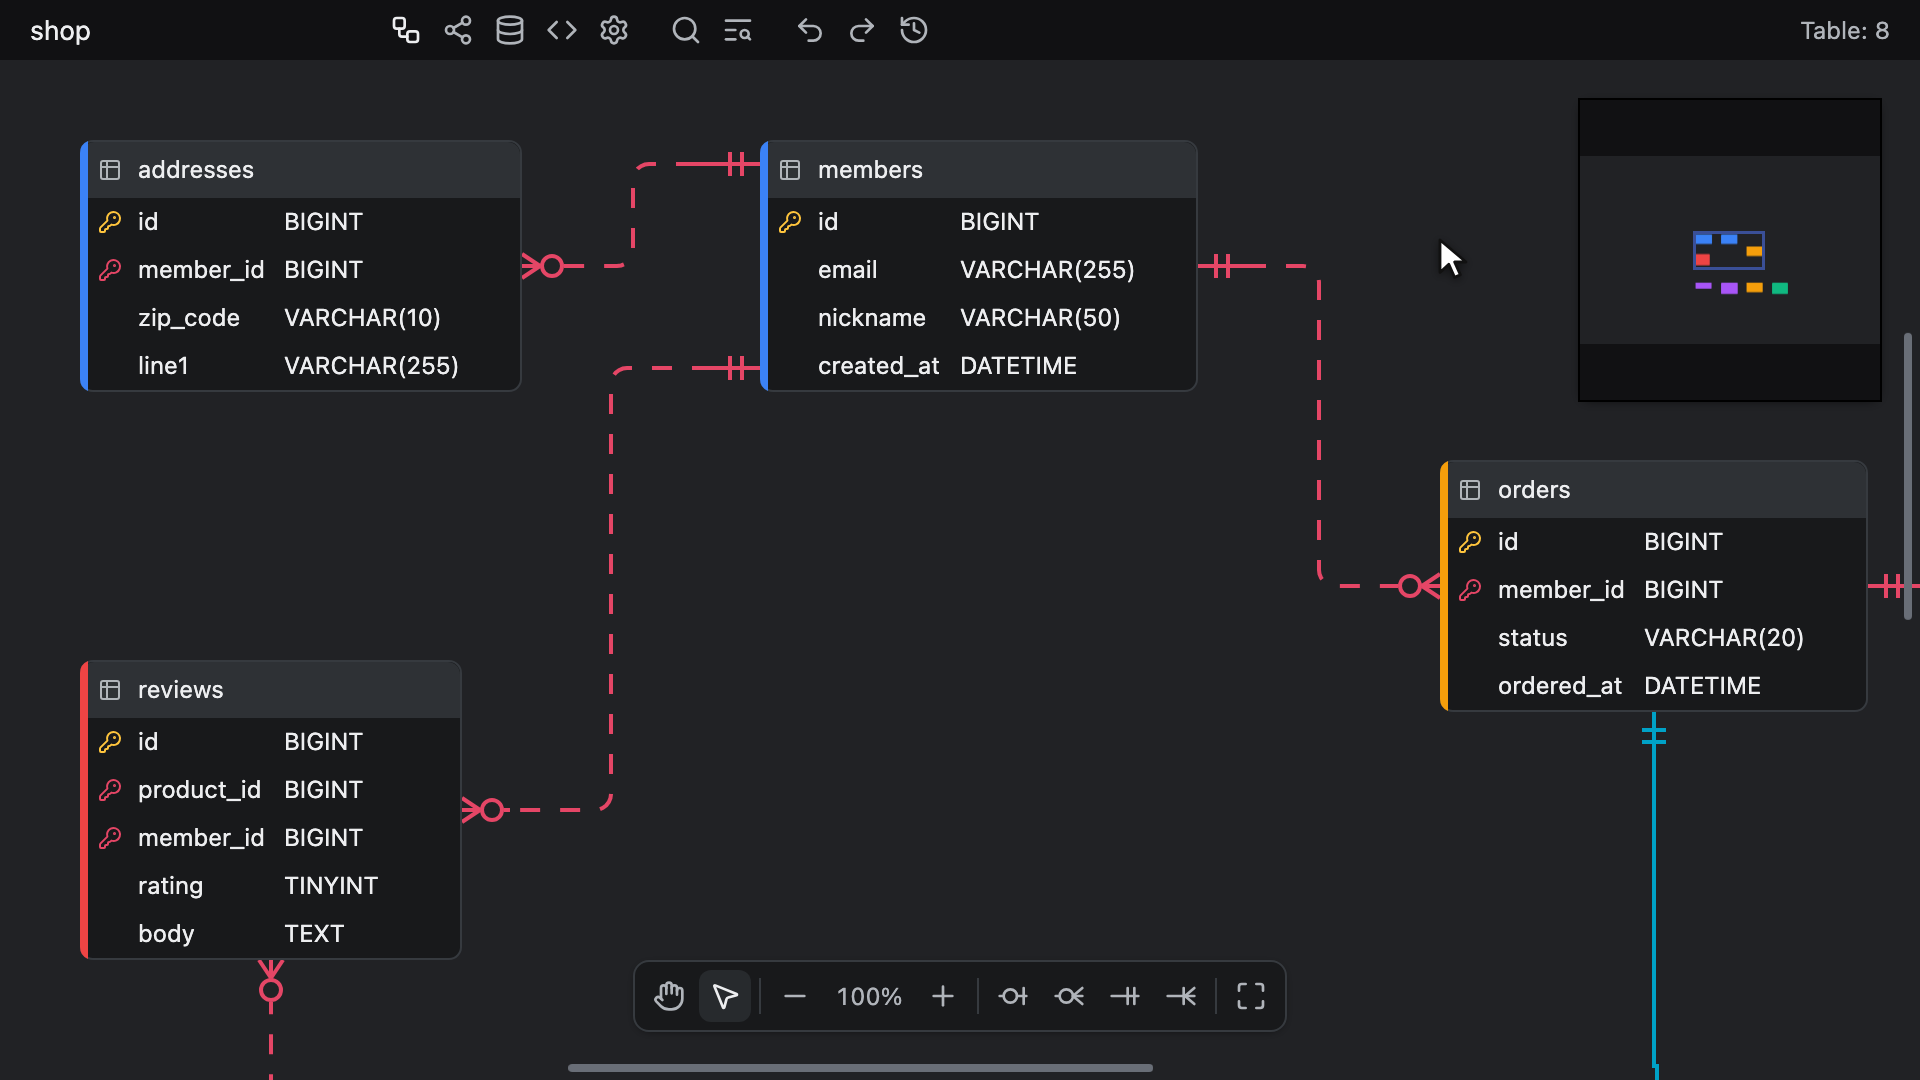Image resolution: width=1920 pixels, height=1080 pixels.
Task: Click the primary key icon of addresses id
Action: click(110, 222)
